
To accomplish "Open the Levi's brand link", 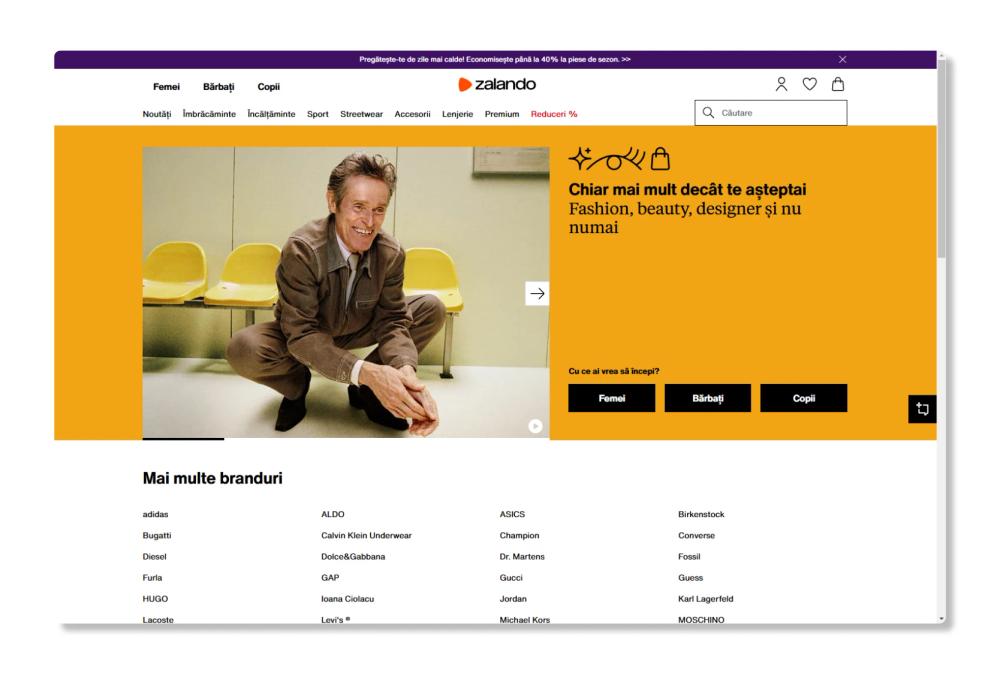I will pos(335,619).
